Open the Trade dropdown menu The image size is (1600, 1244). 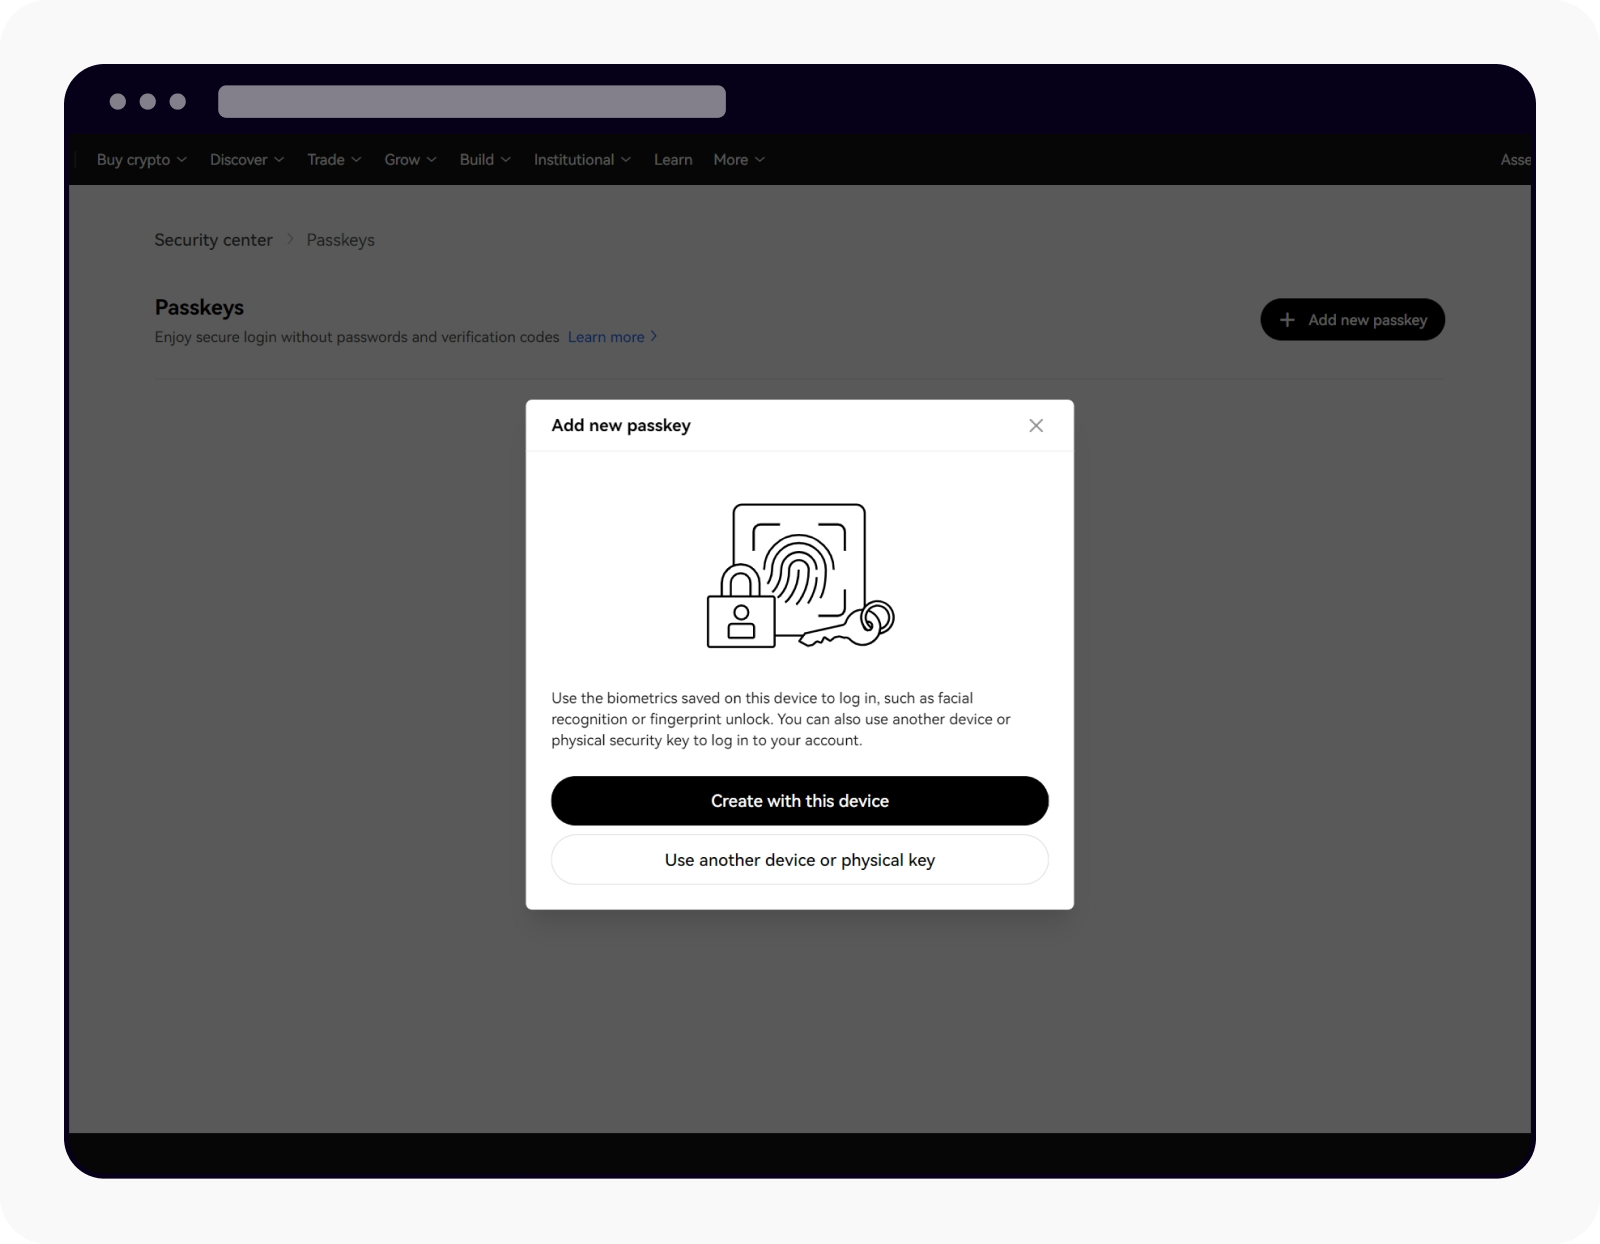pyautogui.click(x=334, y=160)
